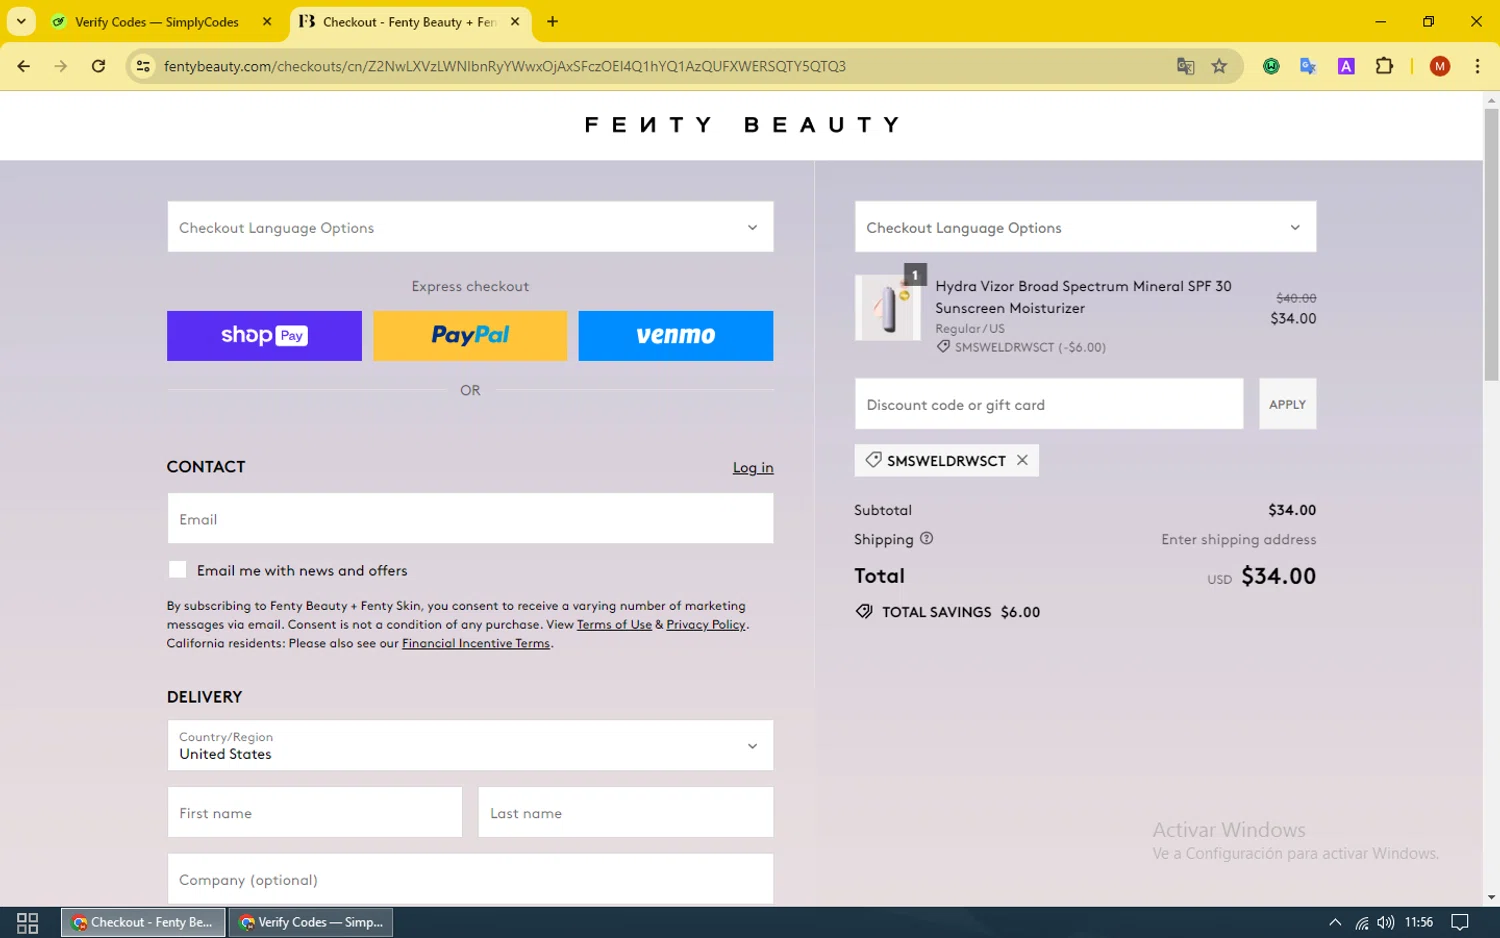
Task: Open site information icon in address bar
Action: [x=143, y=66]
